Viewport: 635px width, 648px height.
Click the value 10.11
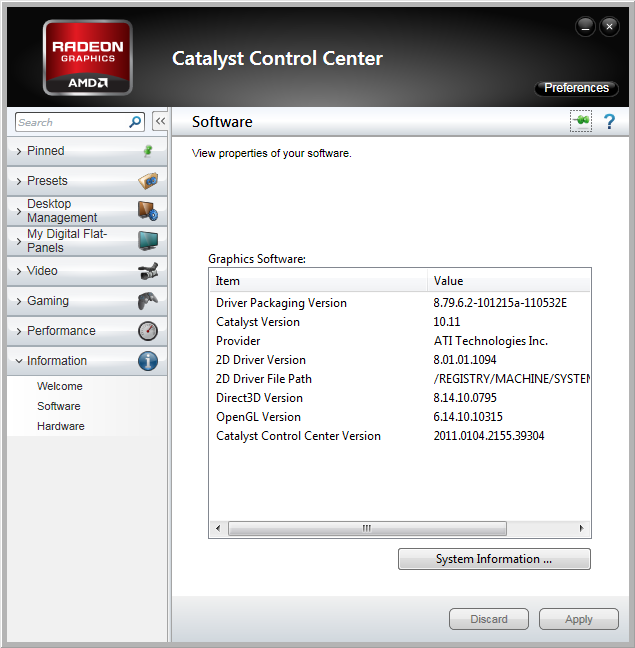click(x=447, y=322)
